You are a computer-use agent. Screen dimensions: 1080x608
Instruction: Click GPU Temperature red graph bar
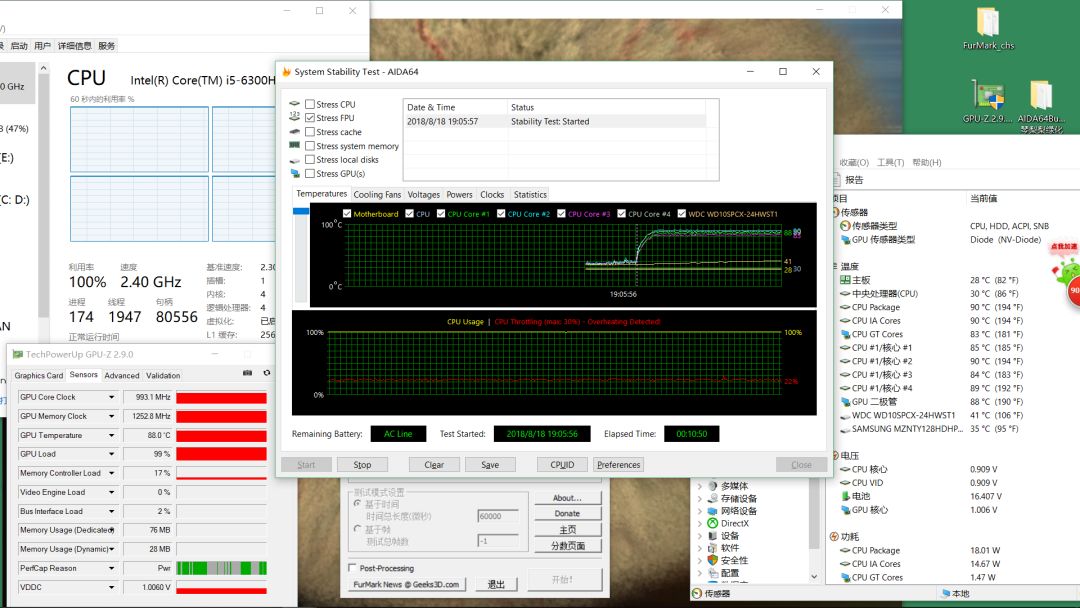[221, 435]
